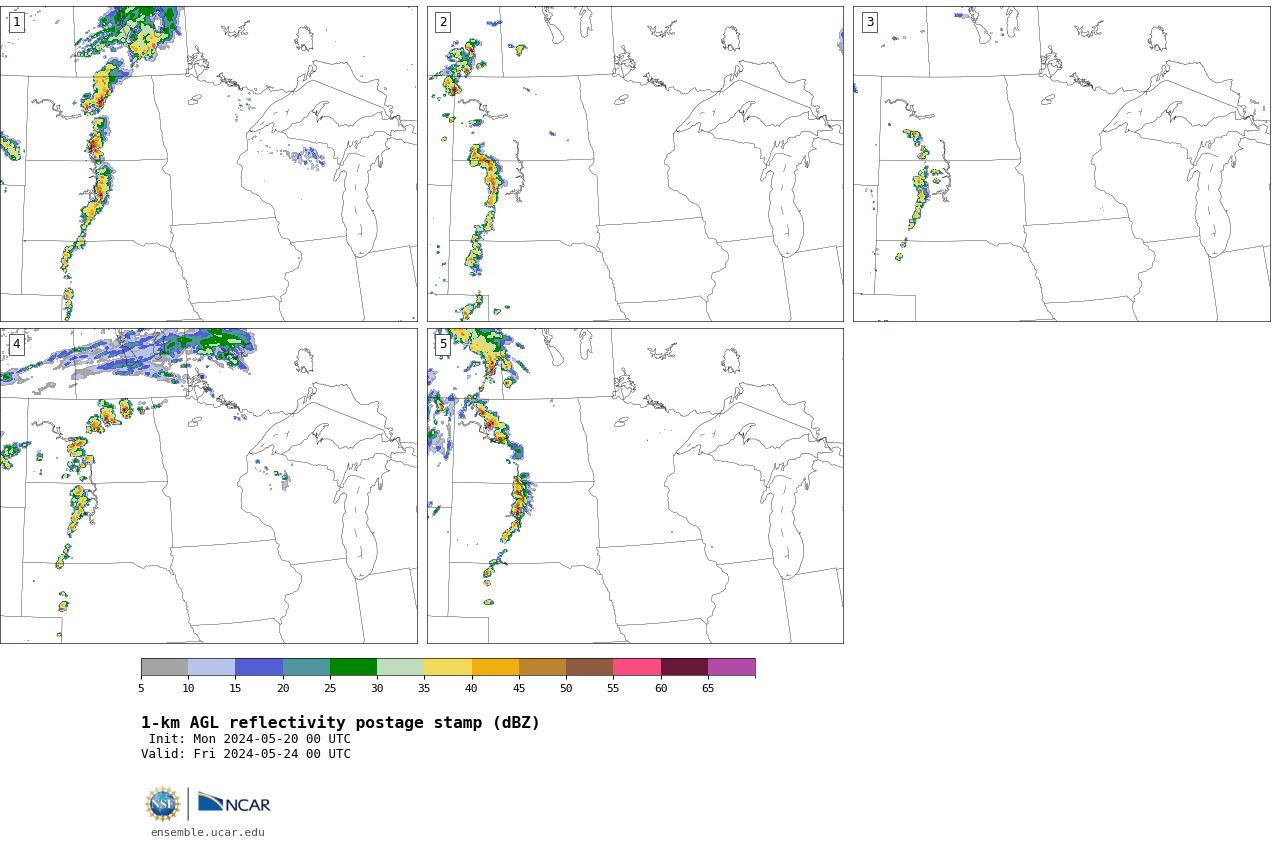The width and height of the screenshot is (1280, 844).
Task: Click the teal 20-25 dBZ swatch
Action: [306, 667]
